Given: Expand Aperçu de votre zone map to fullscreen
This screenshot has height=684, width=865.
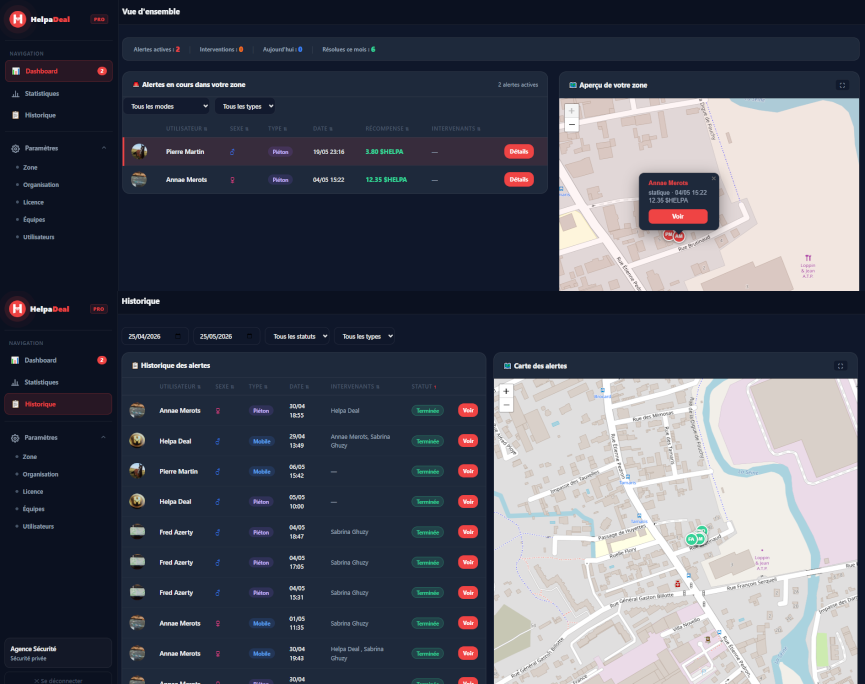Looking at the screenshot, I should tap(842, 85).
